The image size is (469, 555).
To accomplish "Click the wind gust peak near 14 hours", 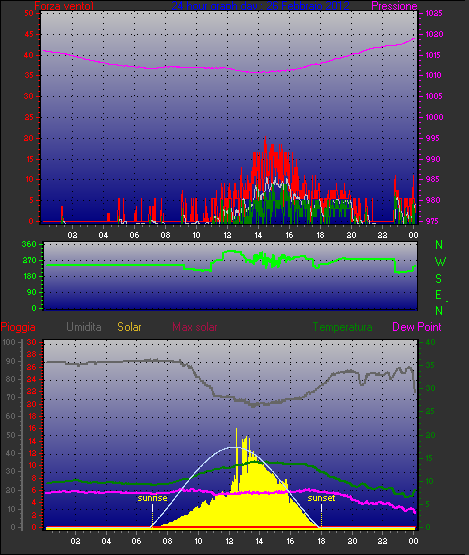I will 265,139.
